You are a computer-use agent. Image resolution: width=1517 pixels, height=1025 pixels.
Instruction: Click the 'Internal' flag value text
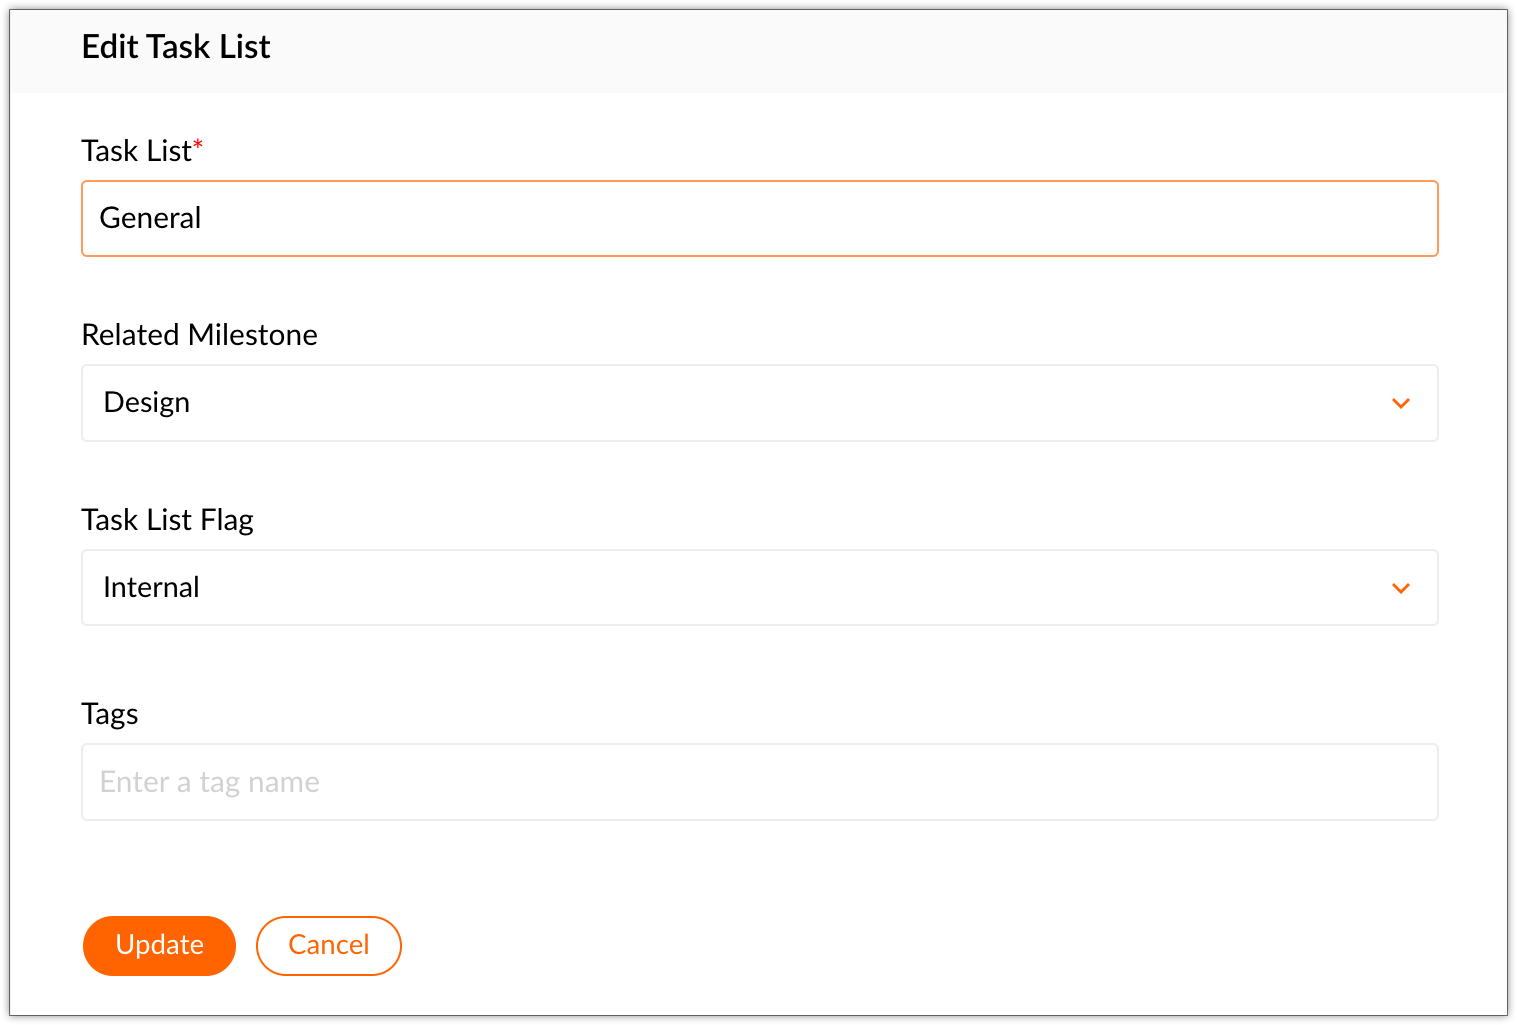coord(151,587)
